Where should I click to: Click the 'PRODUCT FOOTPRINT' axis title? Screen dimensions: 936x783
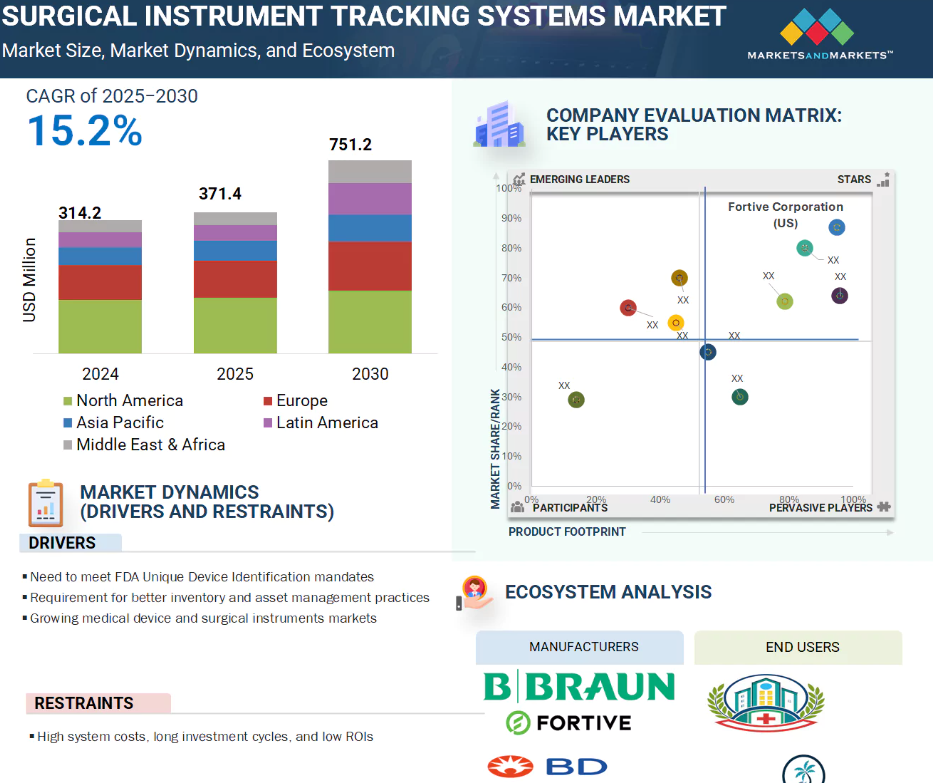(x=567, y=532)
